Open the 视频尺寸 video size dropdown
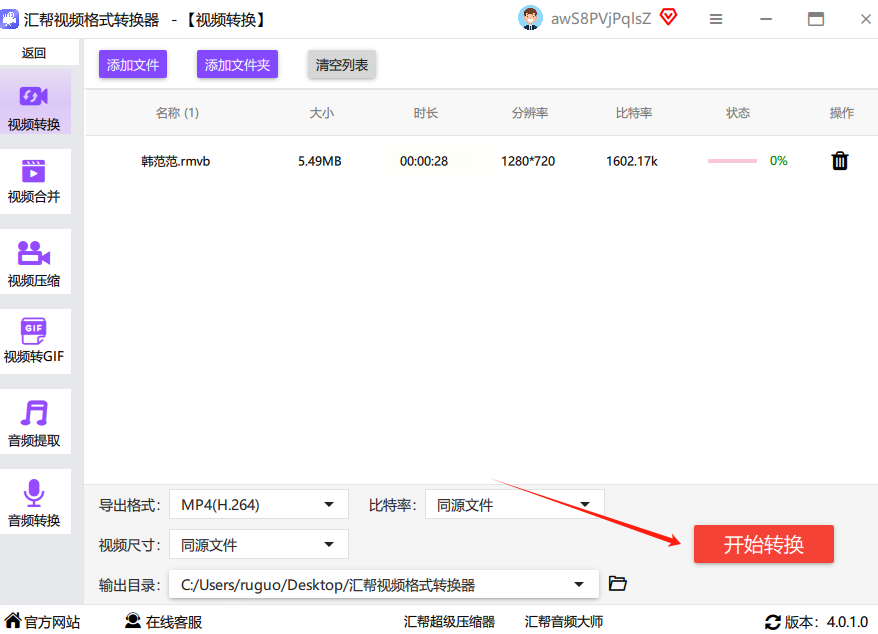This screenshot has width=878, height=634. (x=258, y=545)
